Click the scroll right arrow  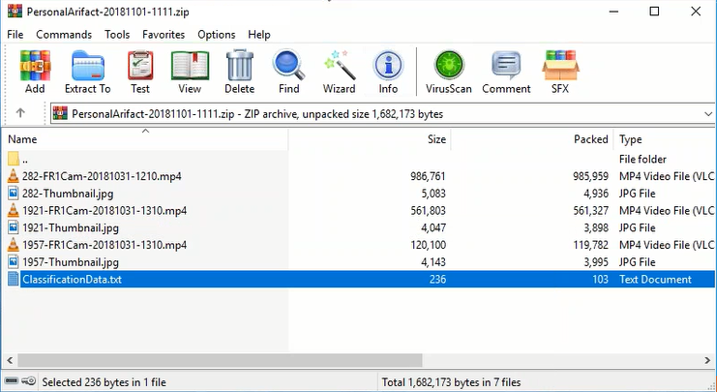707,360
